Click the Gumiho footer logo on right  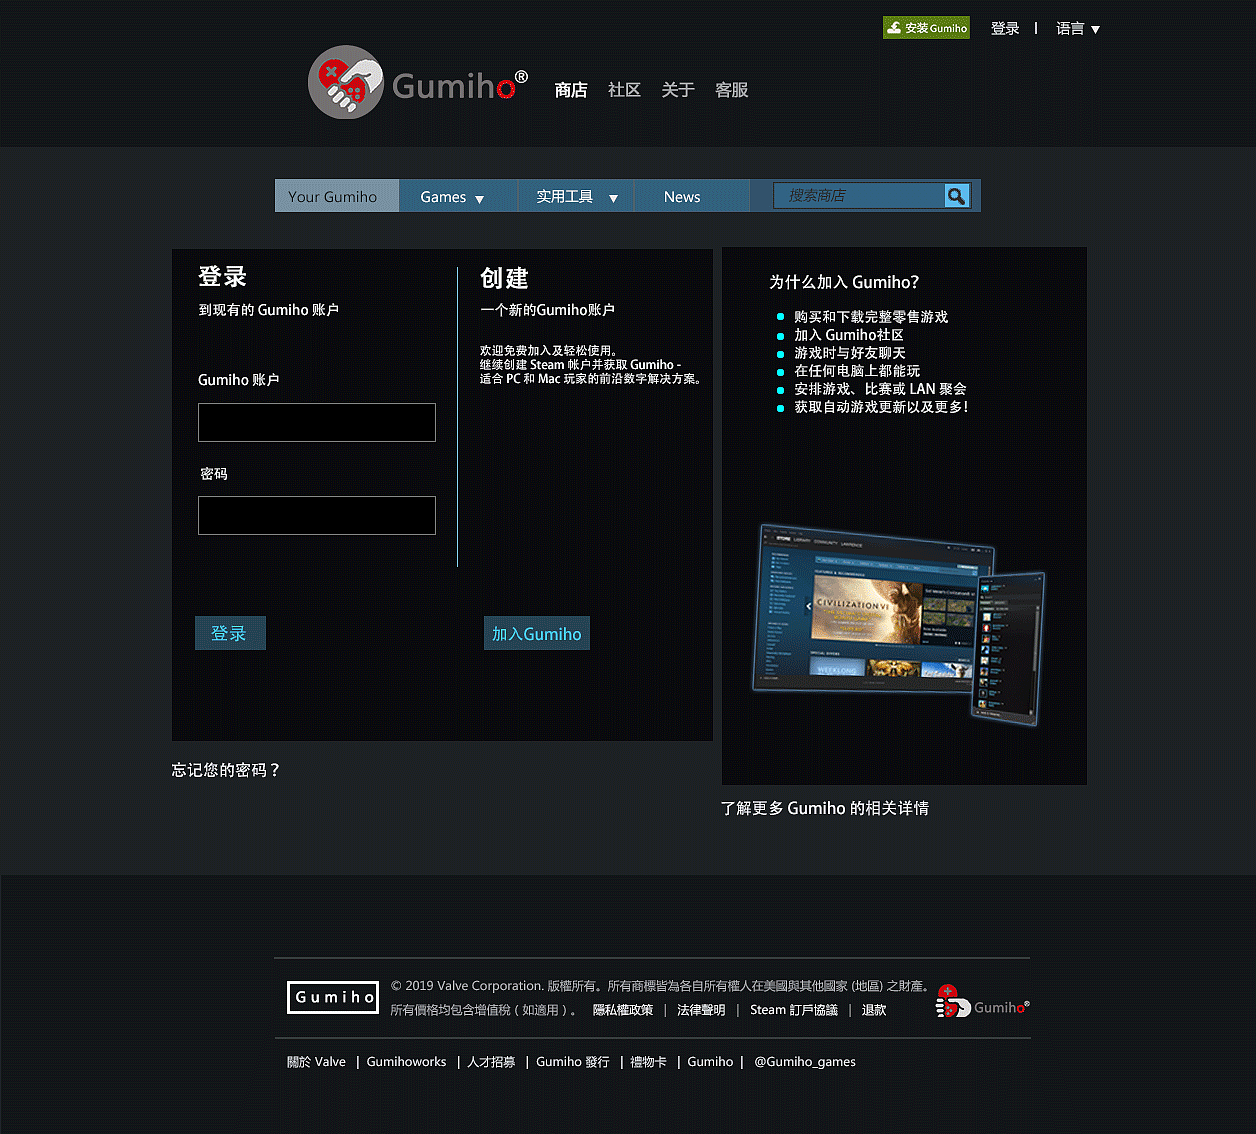[981, 1003]
